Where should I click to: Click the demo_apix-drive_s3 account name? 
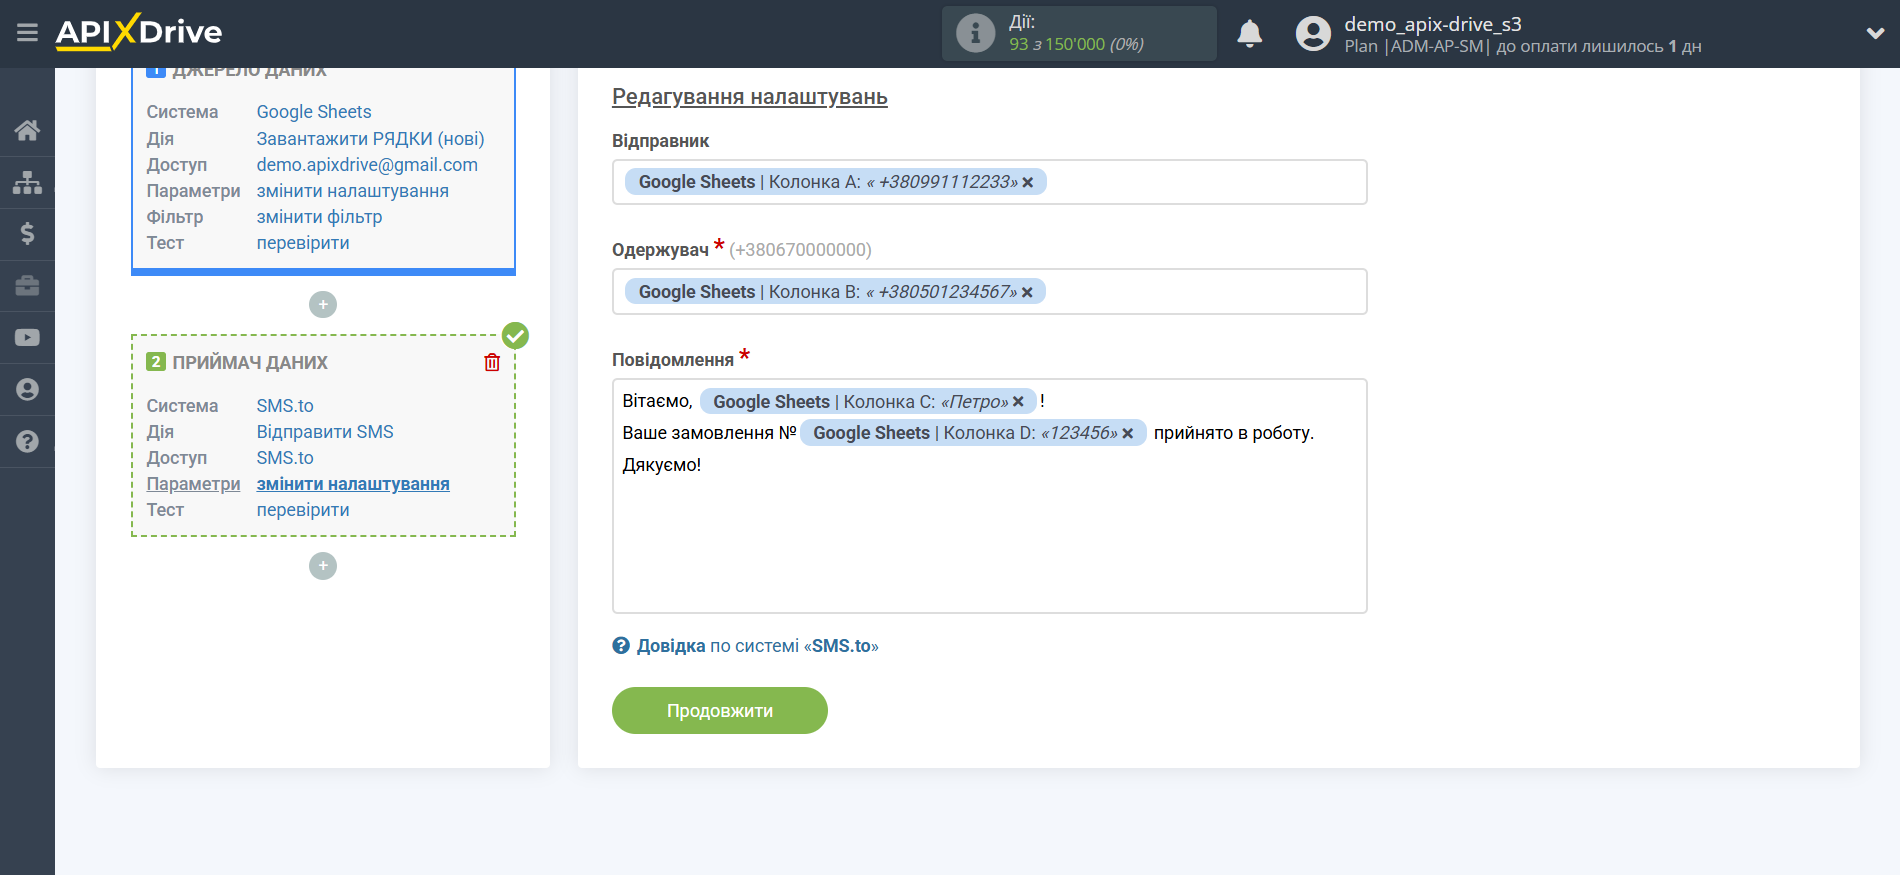[1433, 24]
